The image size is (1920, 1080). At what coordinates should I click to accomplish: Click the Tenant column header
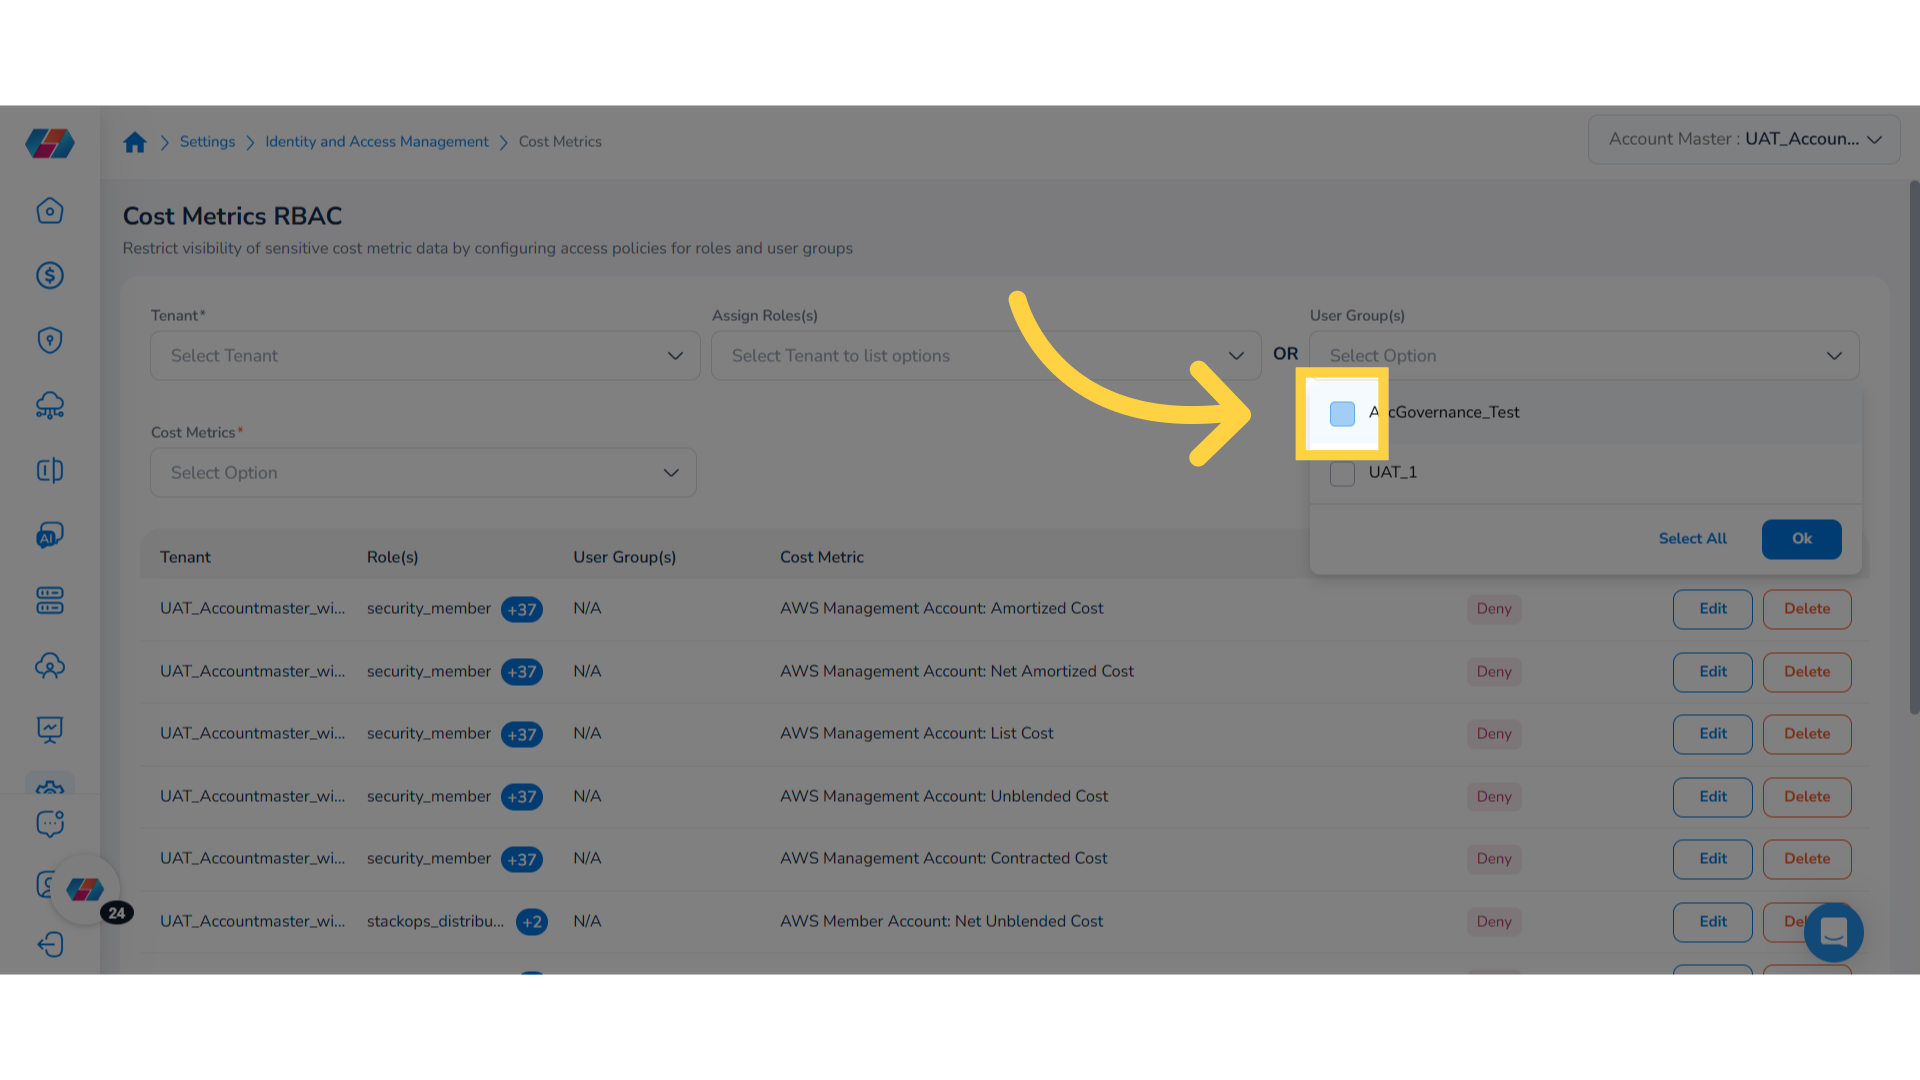185,557
